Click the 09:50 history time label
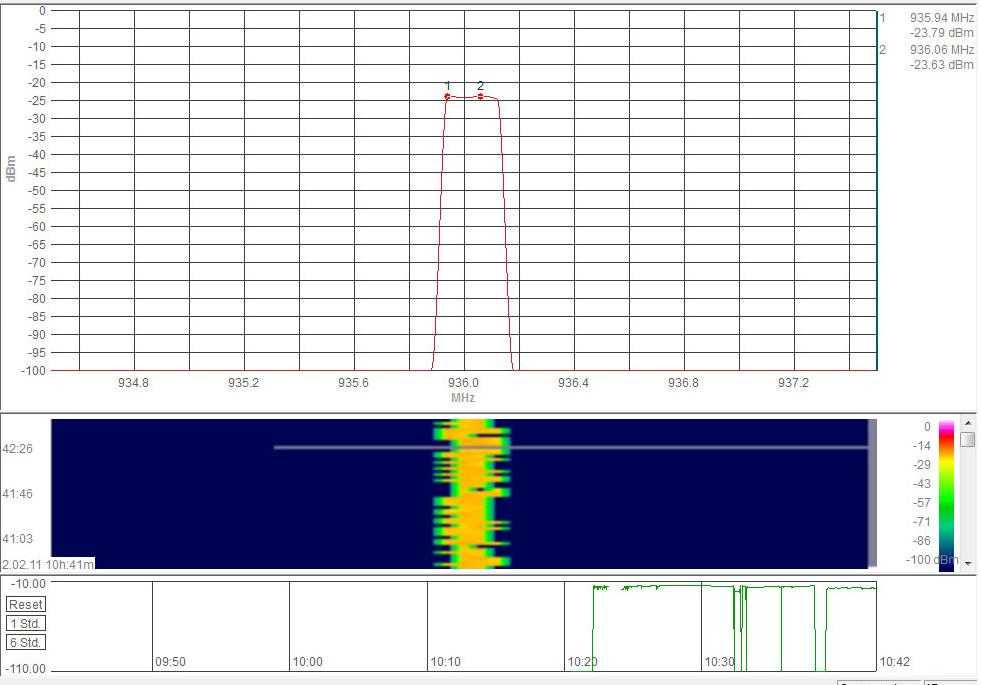Screen dimensions: 981x685 (x=170, y=662)
